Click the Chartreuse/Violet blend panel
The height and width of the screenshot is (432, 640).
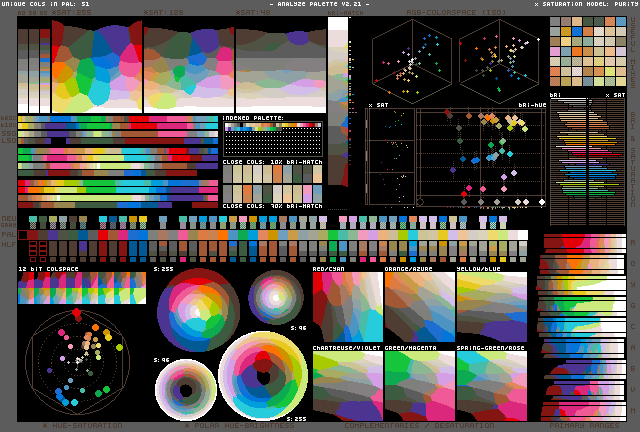pos(347,386)
